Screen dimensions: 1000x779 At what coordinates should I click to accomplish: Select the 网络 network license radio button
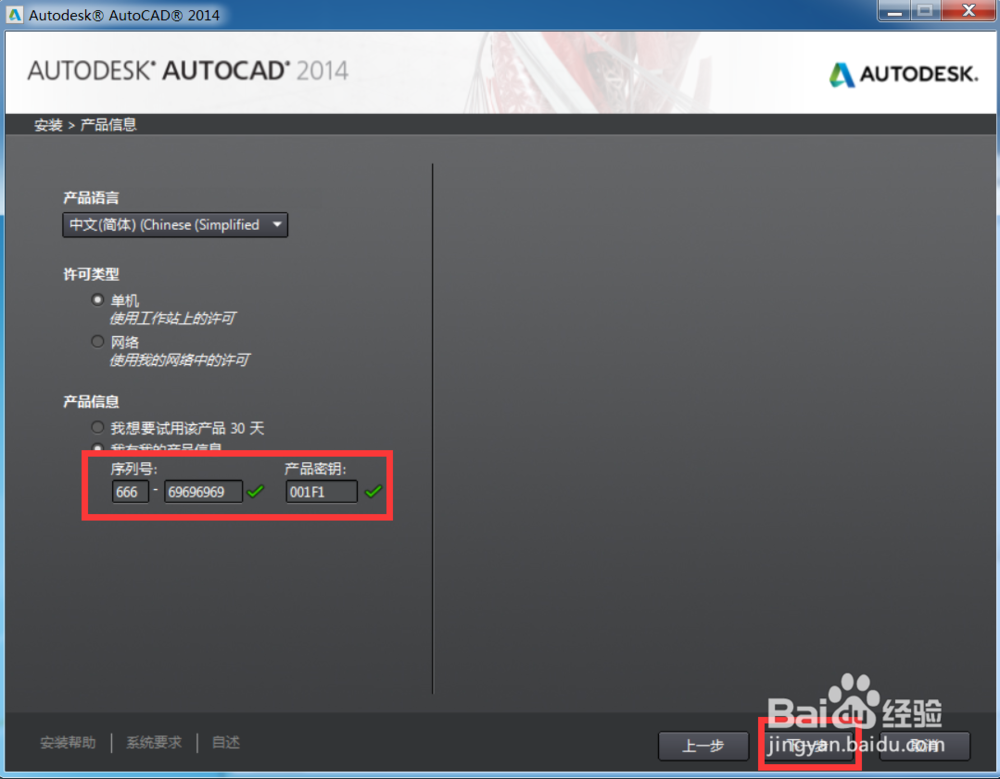pos(97,341)
